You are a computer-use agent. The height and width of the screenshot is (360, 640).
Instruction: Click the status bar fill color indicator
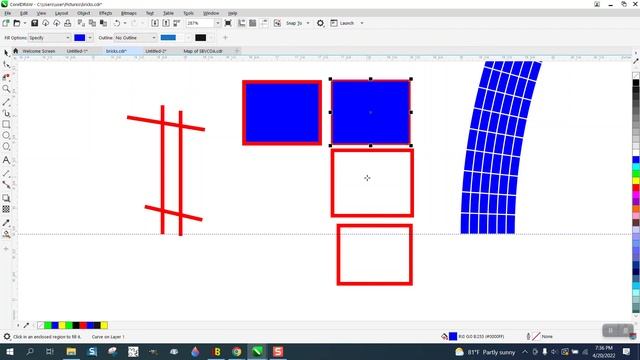(453, 336)
